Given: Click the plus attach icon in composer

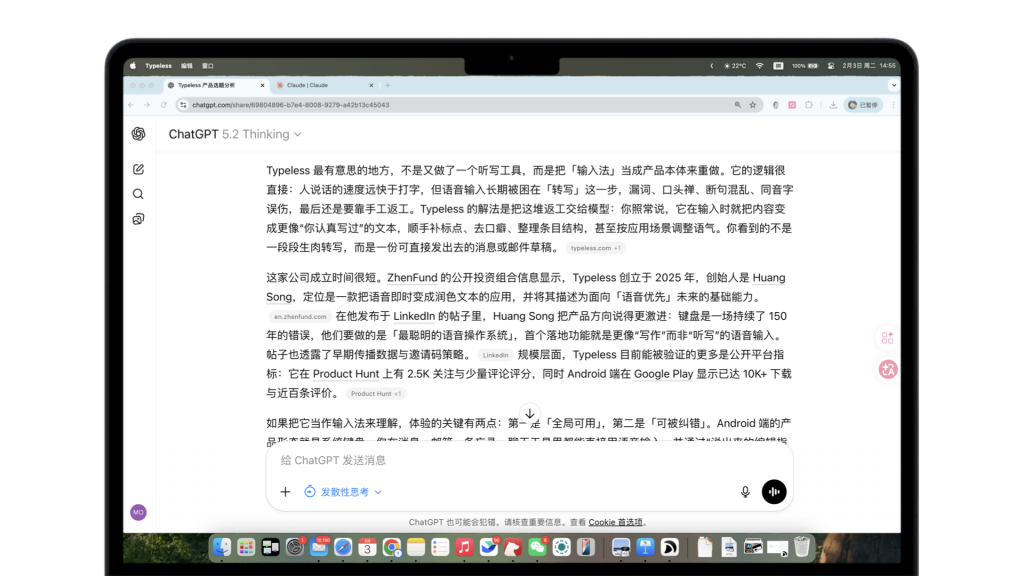Looking at the screenshot, I should click(x=285, y=492).
